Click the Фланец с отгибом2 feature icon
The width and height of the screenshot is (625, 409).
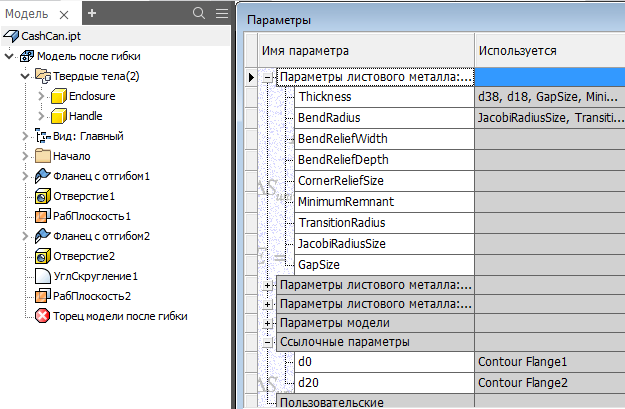43,236
